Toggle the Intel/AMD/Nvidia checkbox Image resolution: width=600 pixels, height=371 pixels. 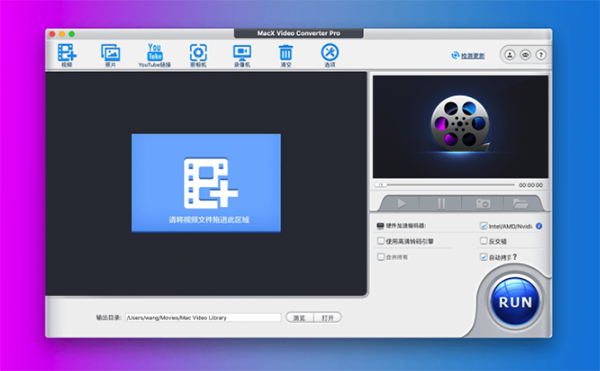484,226
